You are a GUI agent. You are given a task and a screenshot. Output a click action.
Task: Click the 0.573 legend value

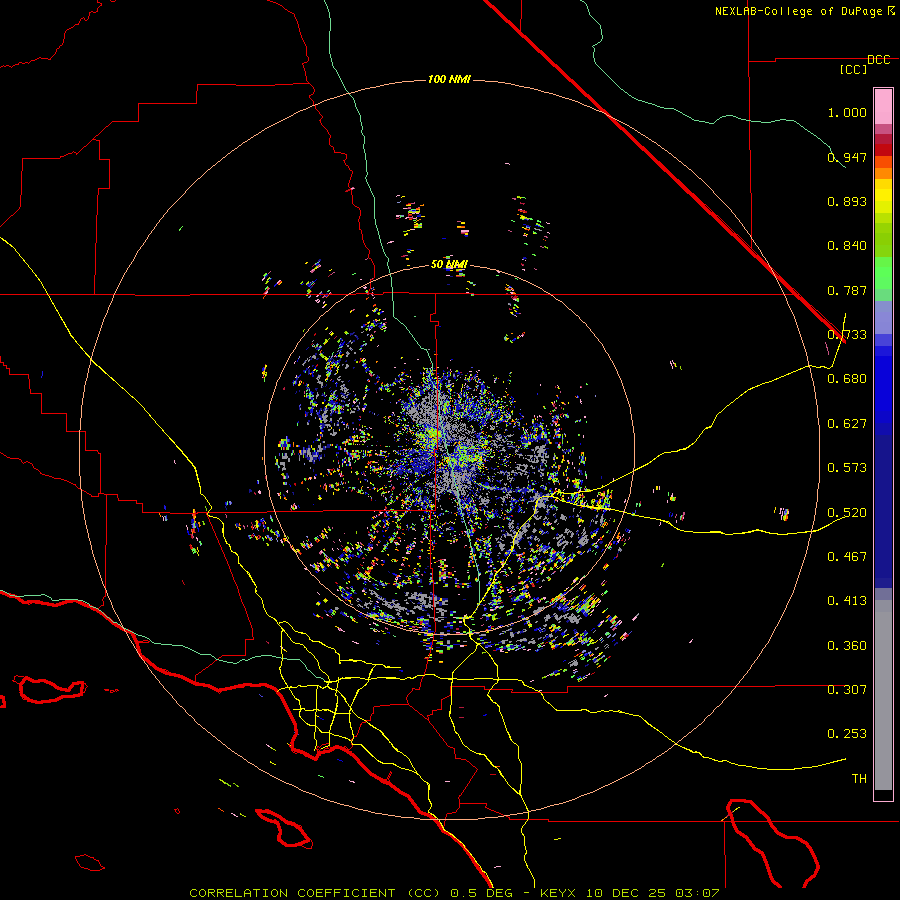point(847,468)
